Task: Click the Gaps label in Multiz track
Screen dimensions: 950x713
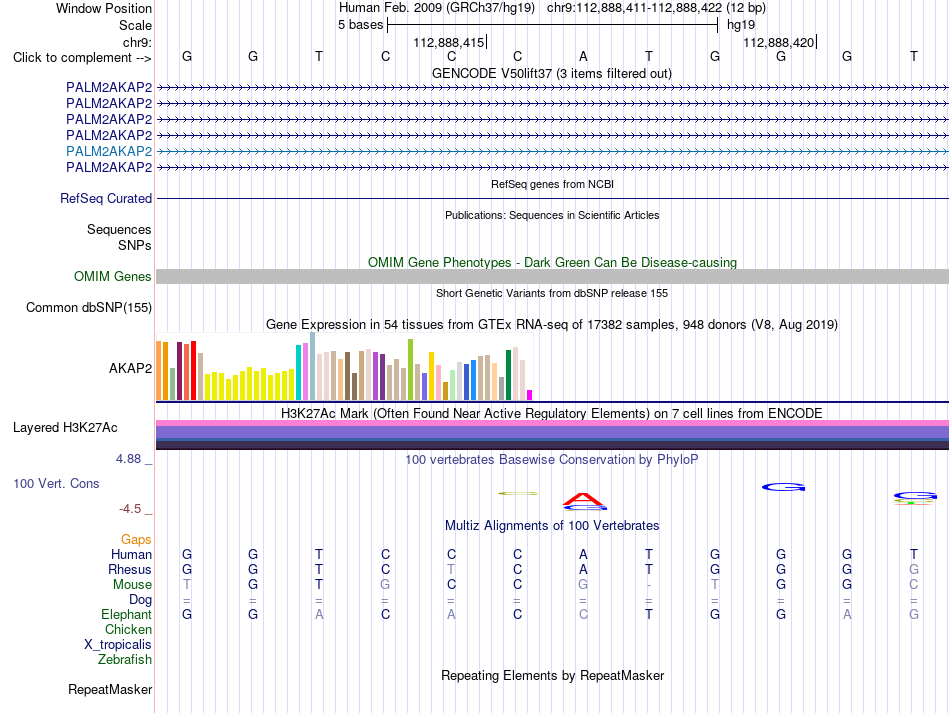Action: click(136, 539)
